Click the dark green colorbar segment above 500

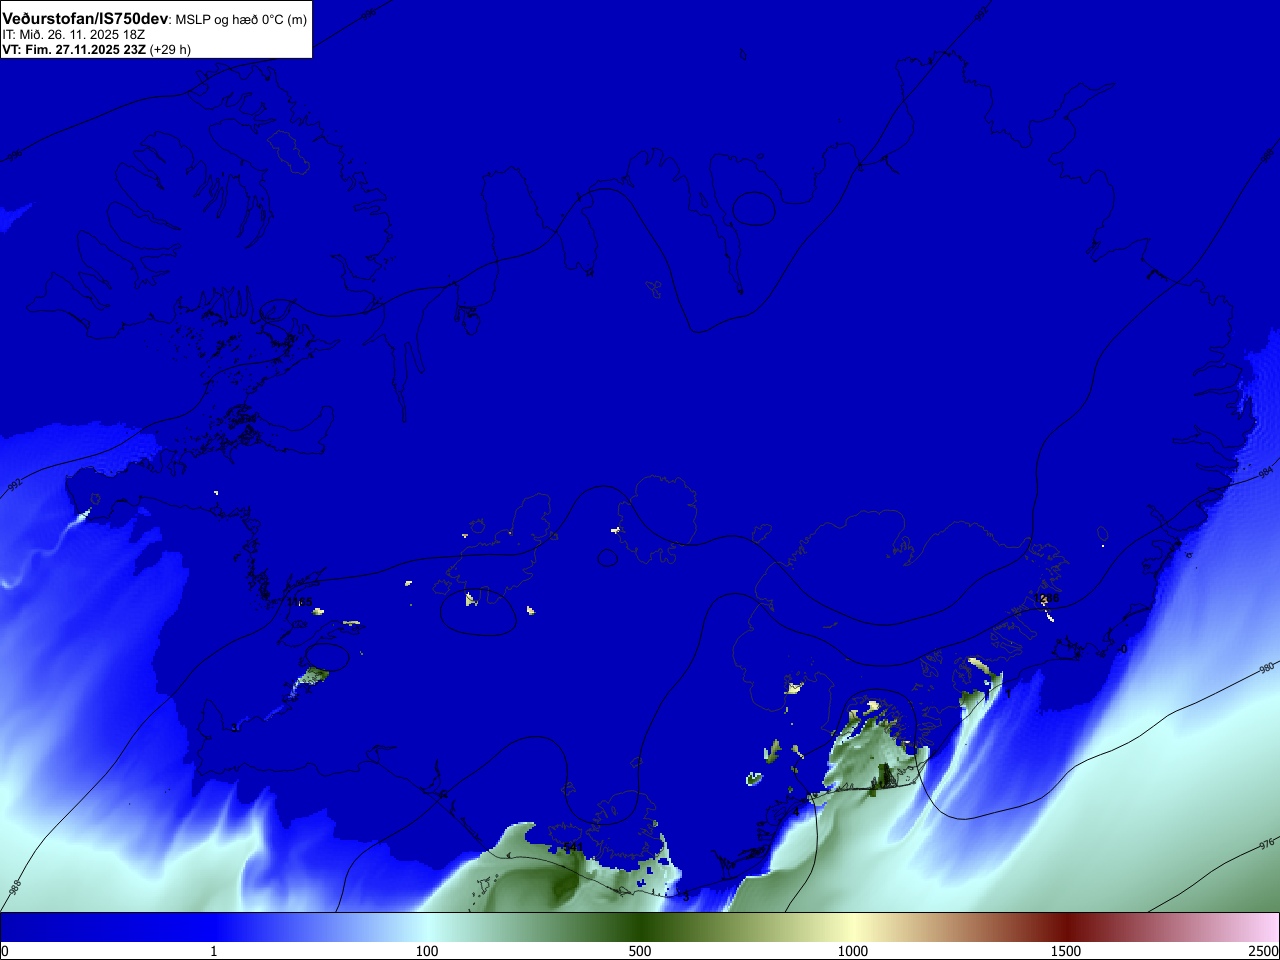tap(640, 927)
